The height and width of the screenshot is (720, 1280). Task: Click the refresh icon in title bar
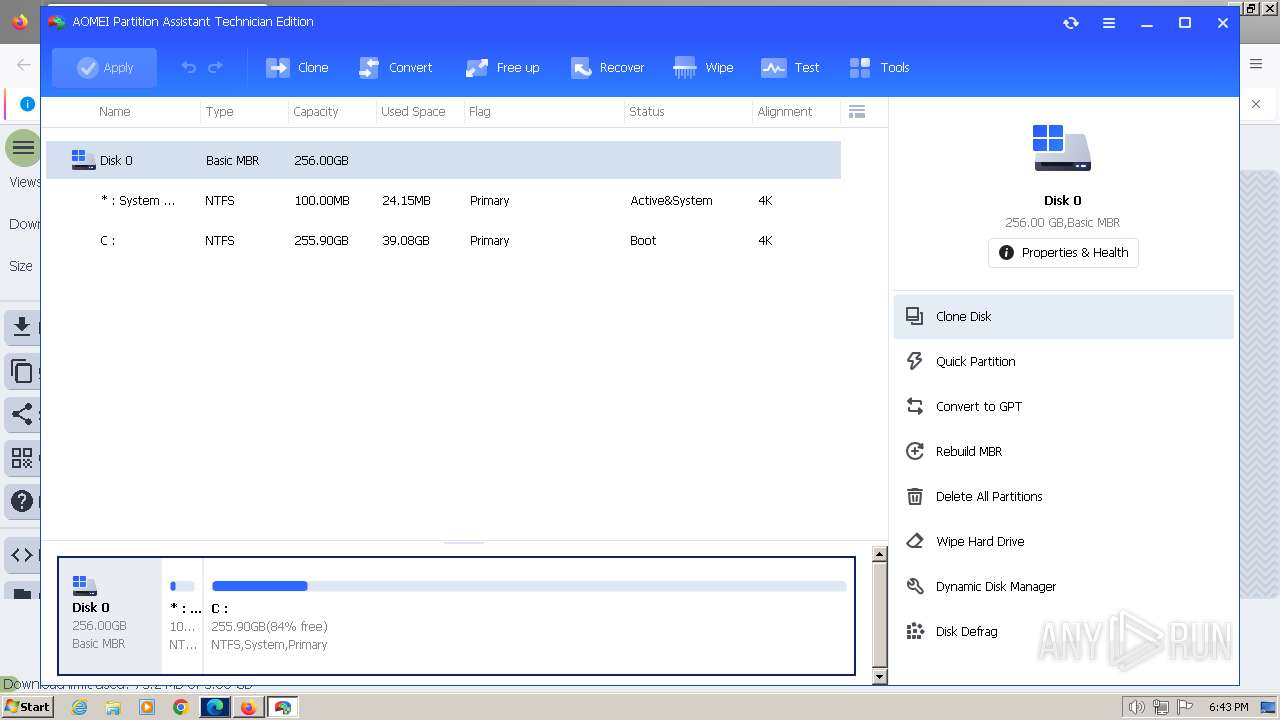coord(1071,22)
